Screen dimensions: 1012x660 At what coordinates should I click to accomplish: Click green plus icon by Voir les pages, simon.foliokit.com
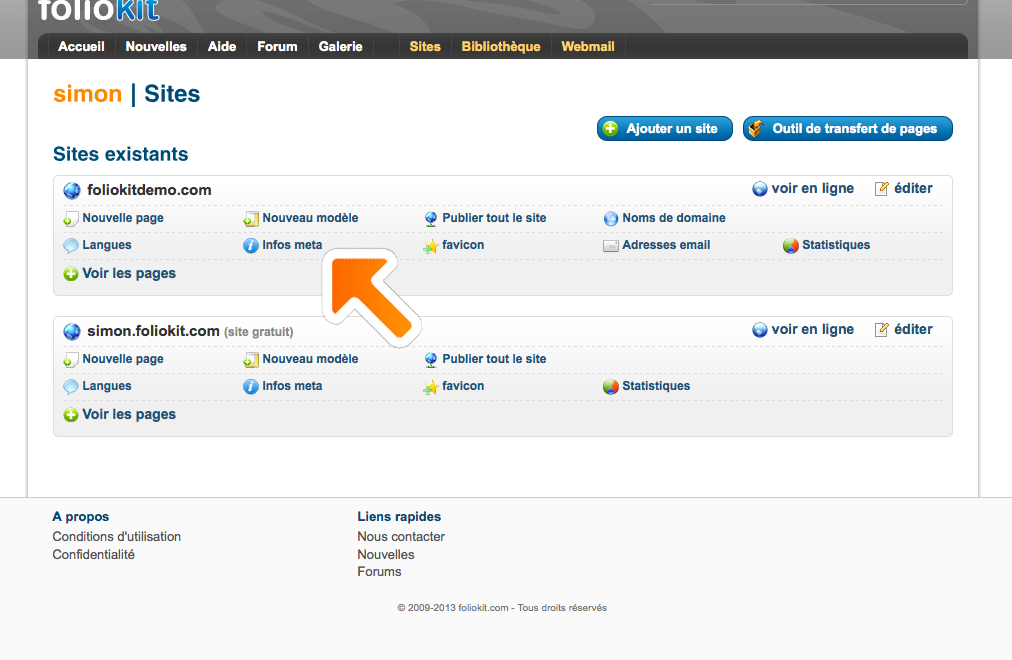point(71,415)
